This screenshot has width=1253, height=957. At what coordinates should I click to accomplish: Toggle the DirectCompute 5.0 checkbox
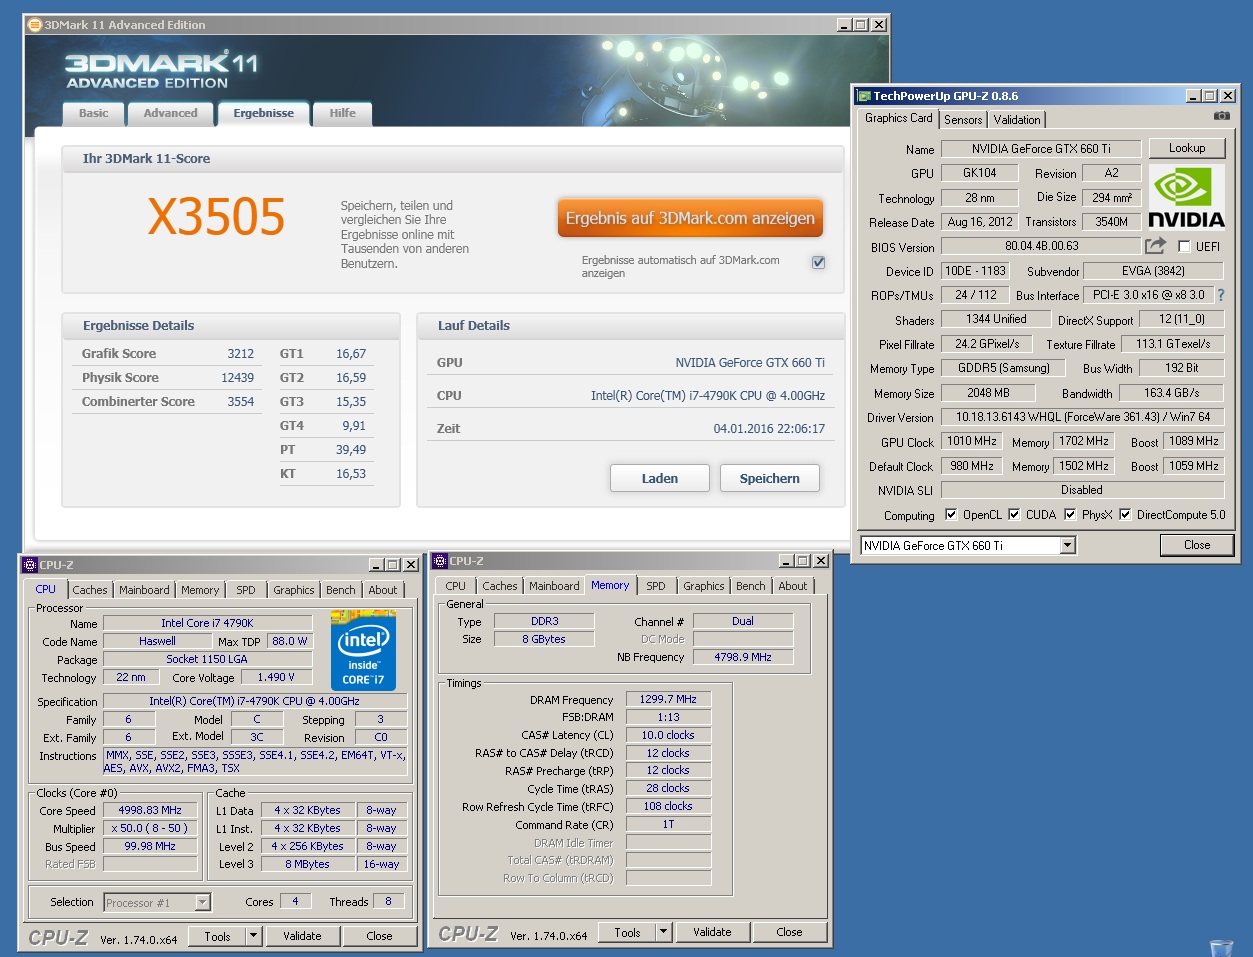[x=1125, y=515]
